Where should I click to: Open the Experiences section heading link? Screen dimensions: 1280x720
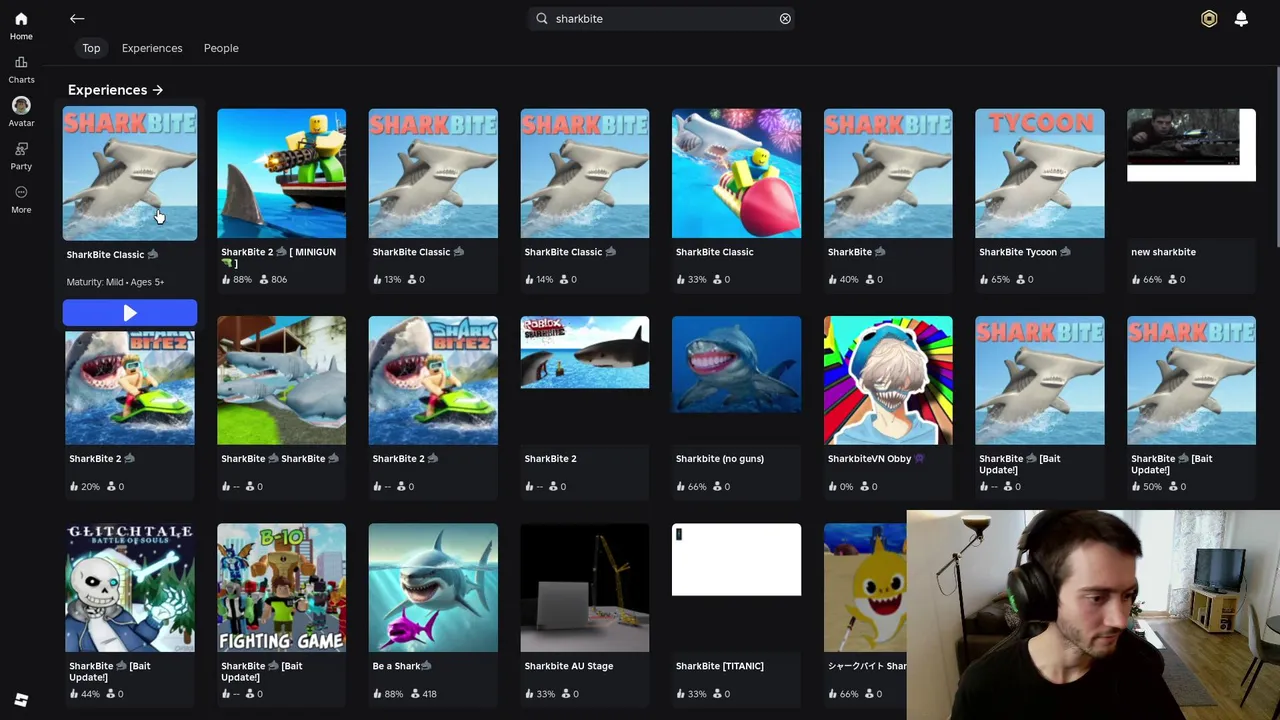click(x=115, y=90)
